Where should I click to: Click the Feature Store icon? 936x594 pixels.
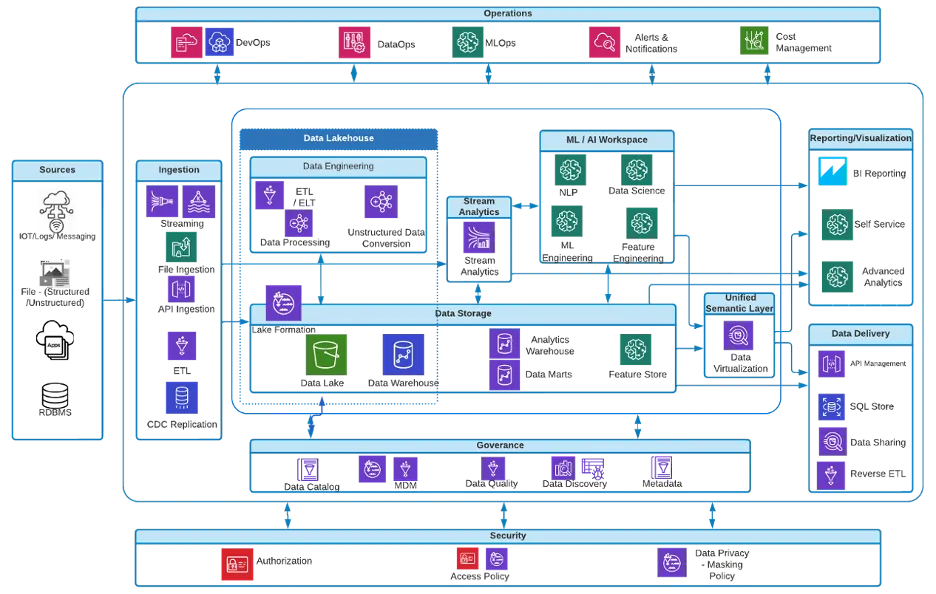(635, 349)
